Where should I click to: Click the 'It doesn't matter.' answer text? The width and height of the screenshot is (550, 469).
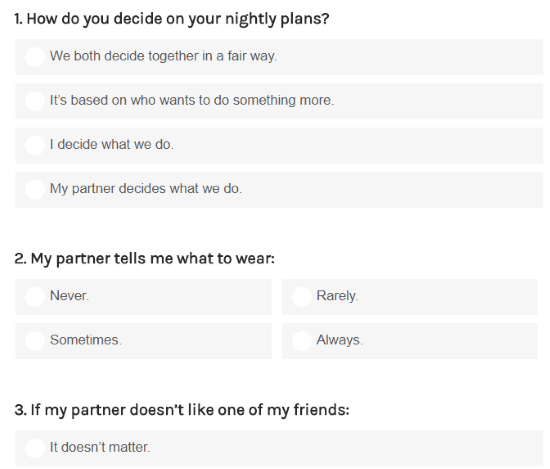pyautogui.click(x=100, y=447)
